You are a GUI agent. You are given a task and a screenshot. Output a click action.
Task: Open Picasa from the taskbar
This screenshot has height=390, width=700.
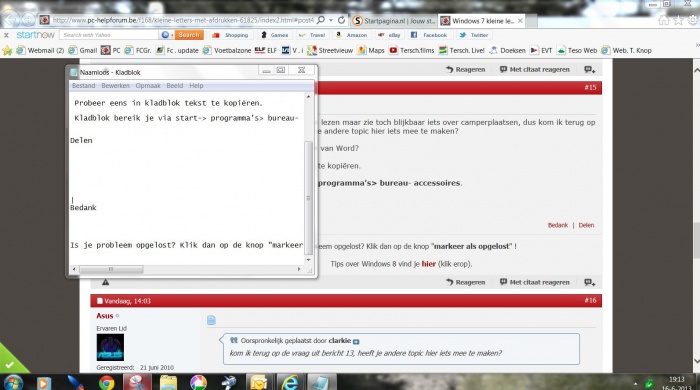pos(198,383)
